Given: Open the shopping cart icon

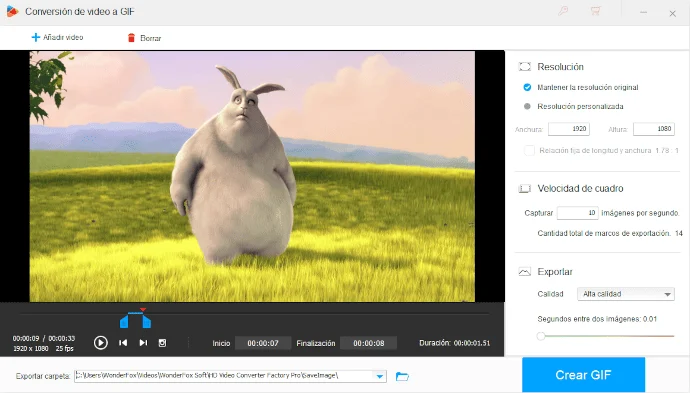Looking at the screenshot, I should (x=595, y=11).
